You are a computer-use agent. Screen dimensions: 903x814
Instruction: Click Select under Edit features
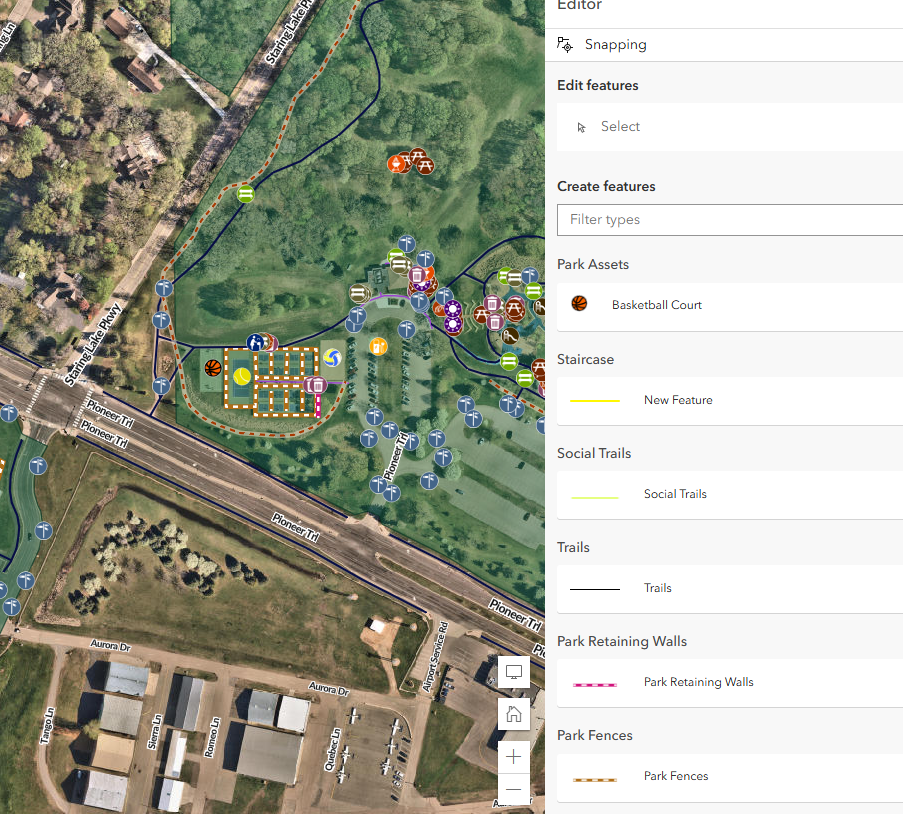click(x=620, y=126)
